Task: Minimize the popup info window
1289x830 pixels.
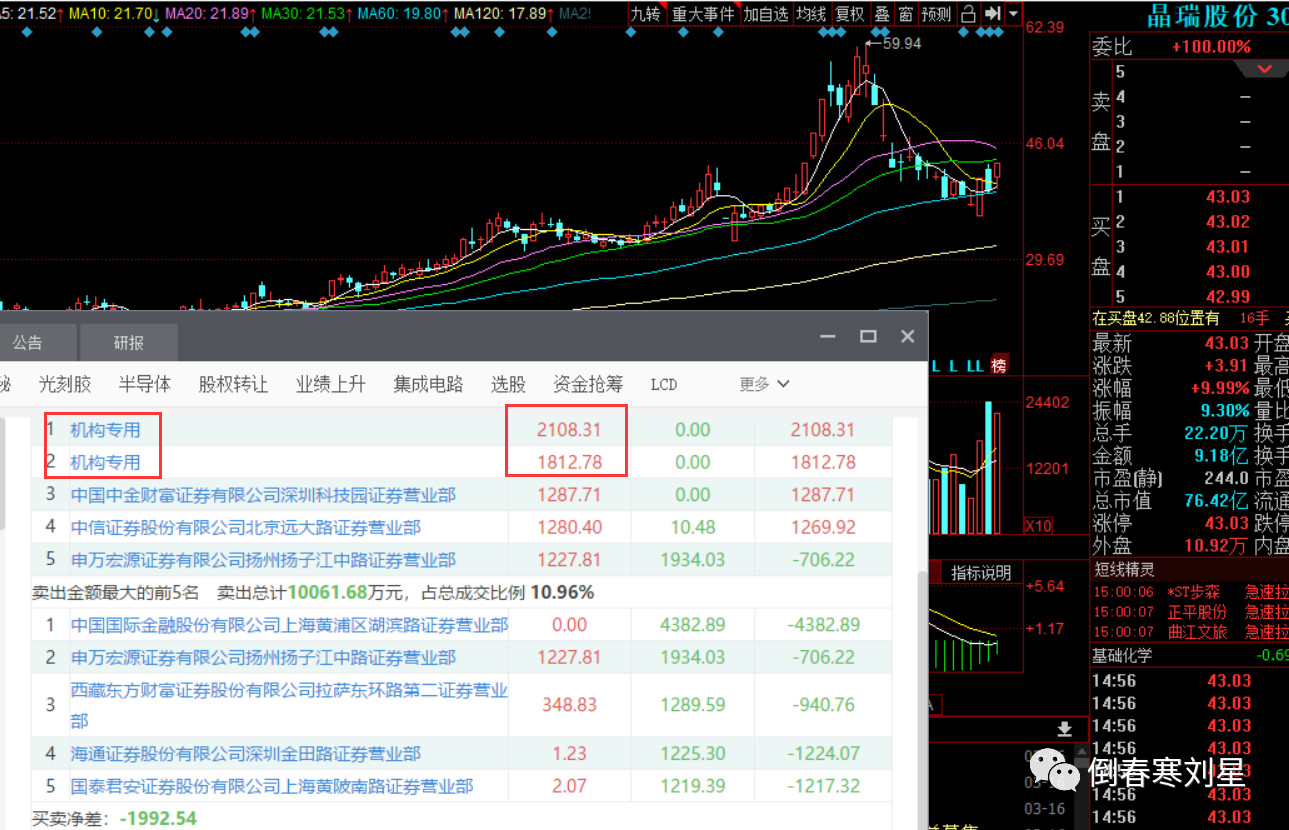Action: click(828, 337)
